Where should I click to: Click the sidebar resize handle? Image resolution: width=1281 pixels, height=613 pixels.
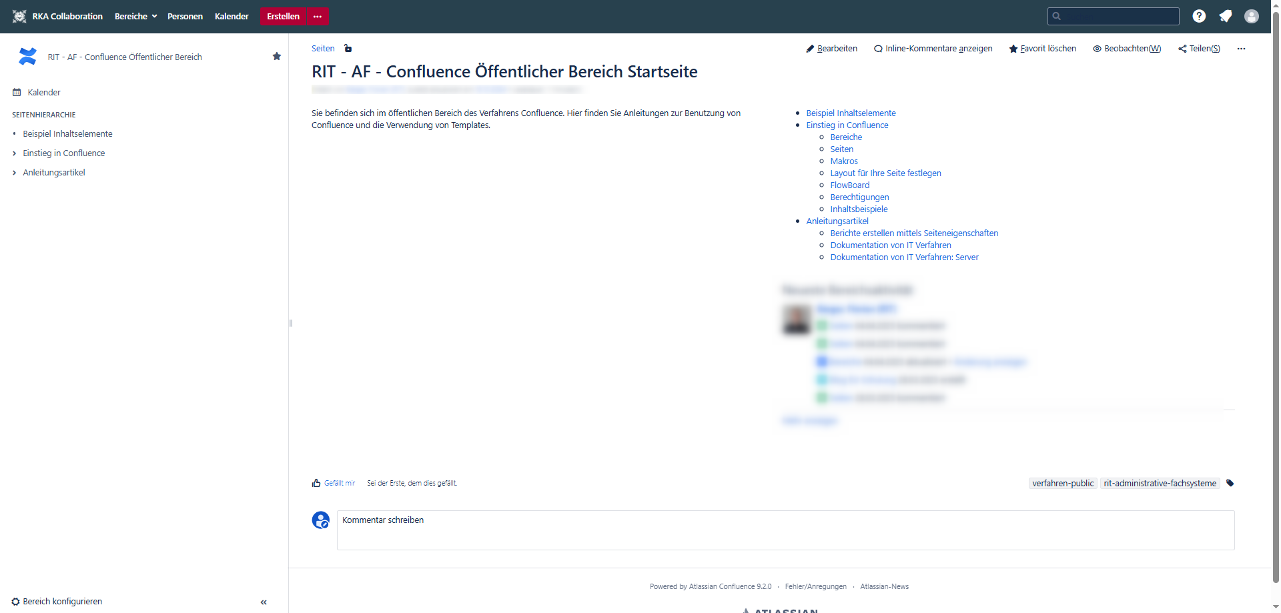[290, 323]
